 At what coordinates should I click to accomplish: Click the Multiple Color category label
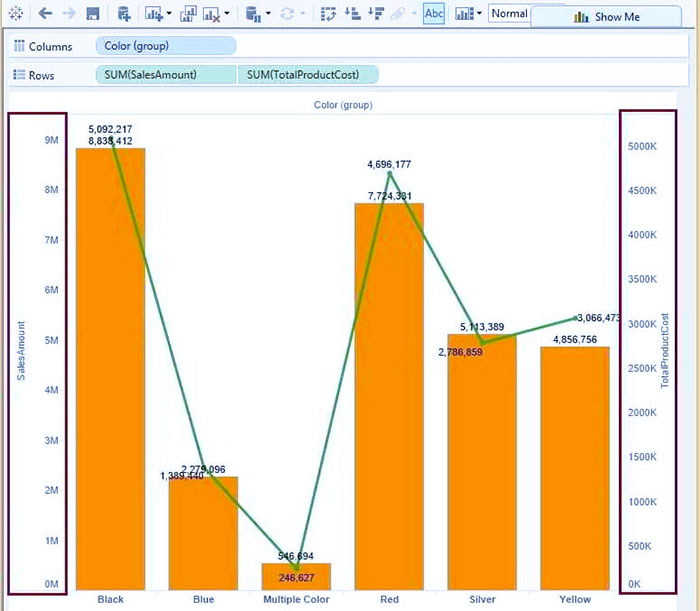(x=296, y=599)
